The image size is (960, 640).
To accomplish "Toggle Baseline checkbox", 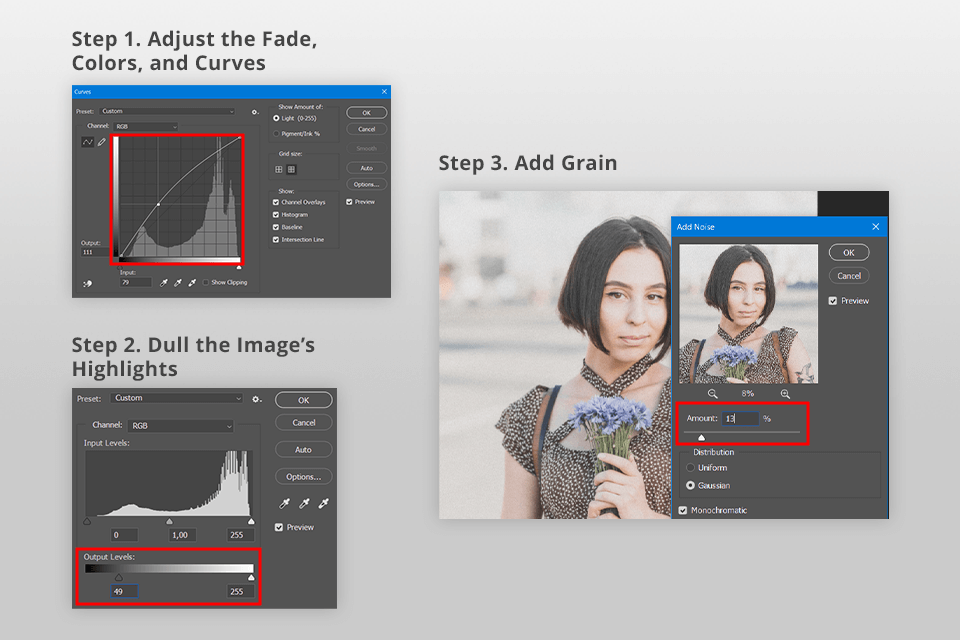I will pos(276,227).
